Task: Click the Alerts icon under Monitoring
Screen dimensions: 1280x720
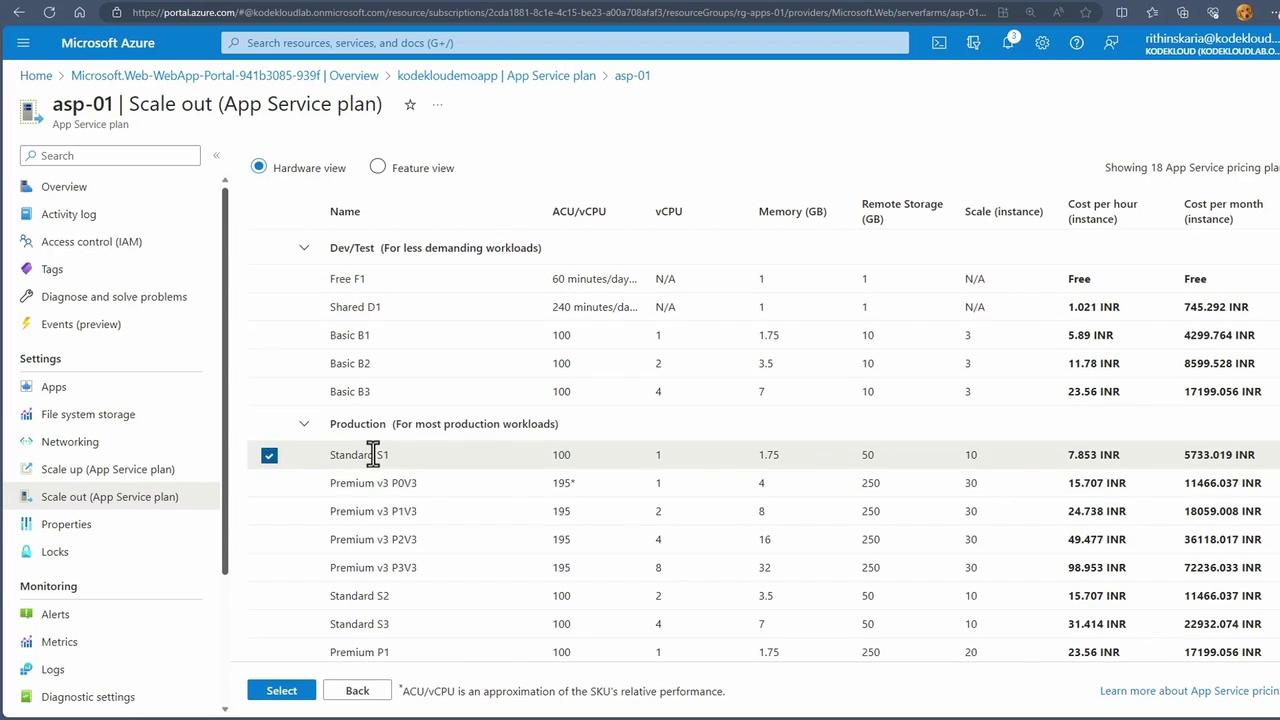Action: [x=27, y=615]
